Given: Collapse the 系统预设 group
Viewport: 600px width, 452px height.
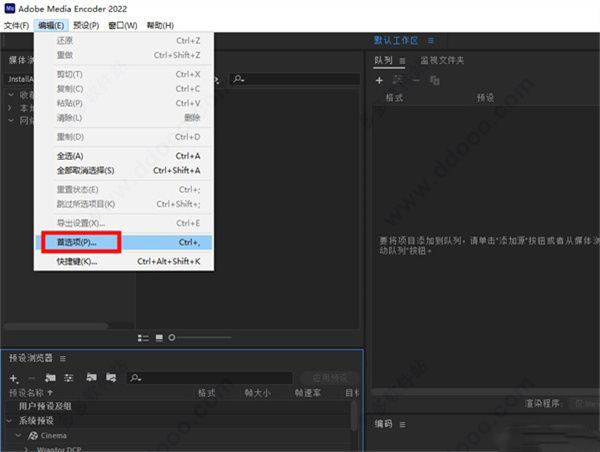Looking at the screenshot, I should tap(9, 421).
